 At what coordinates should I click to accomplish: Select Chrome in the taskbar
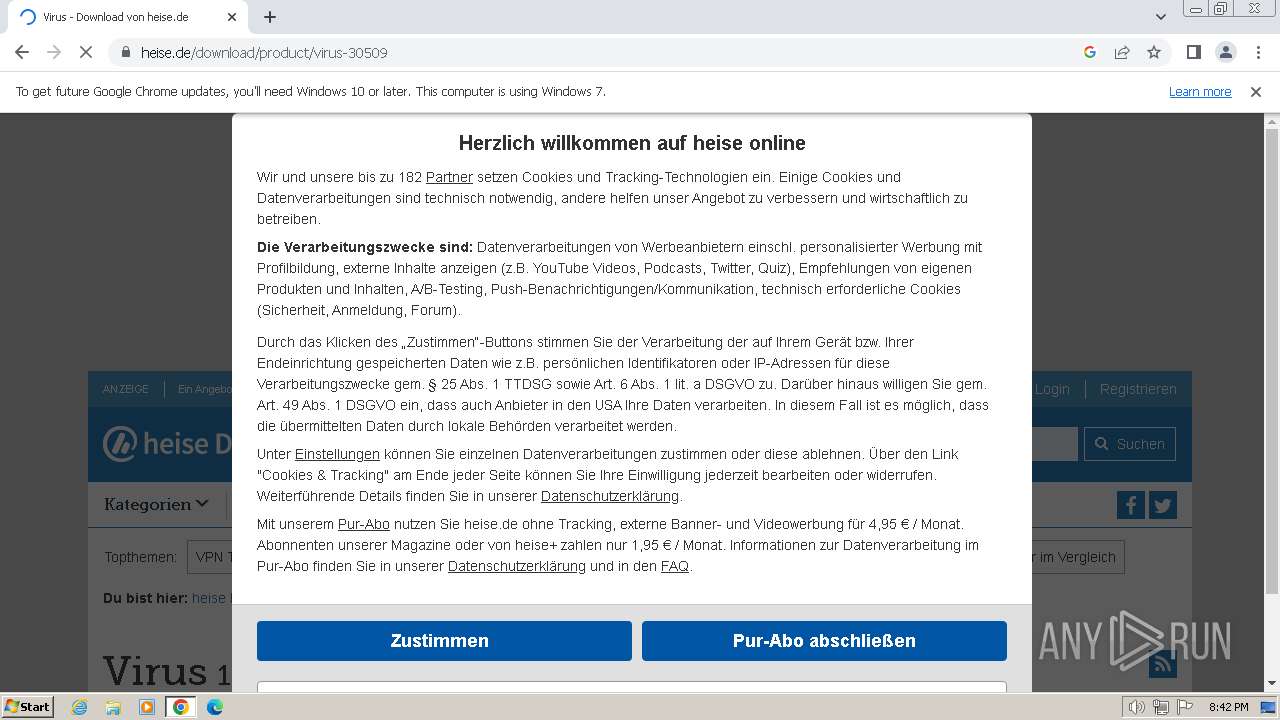(x=181, y=707)
